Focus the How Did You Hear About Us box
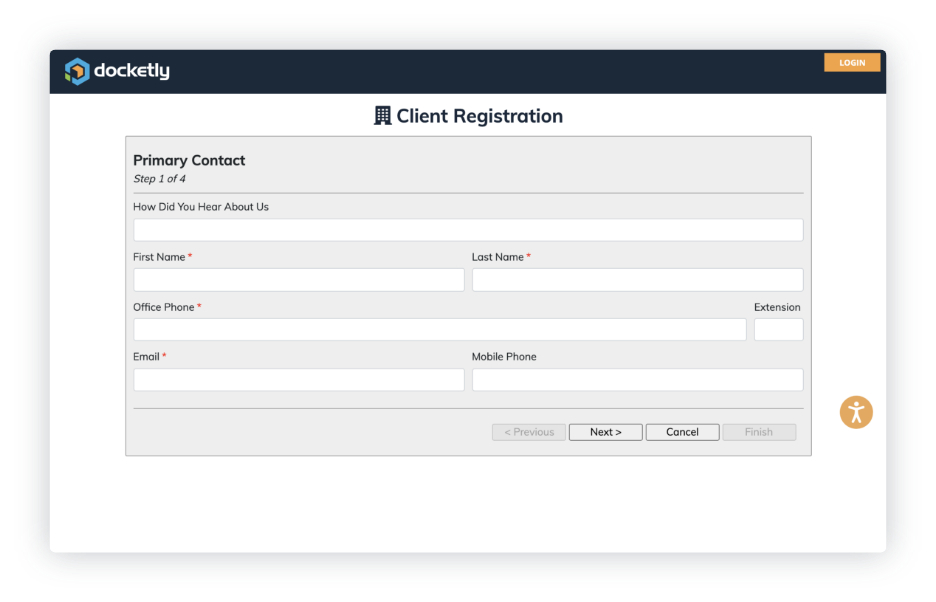The height and width of the screenshot is (602, 936). 468,230
